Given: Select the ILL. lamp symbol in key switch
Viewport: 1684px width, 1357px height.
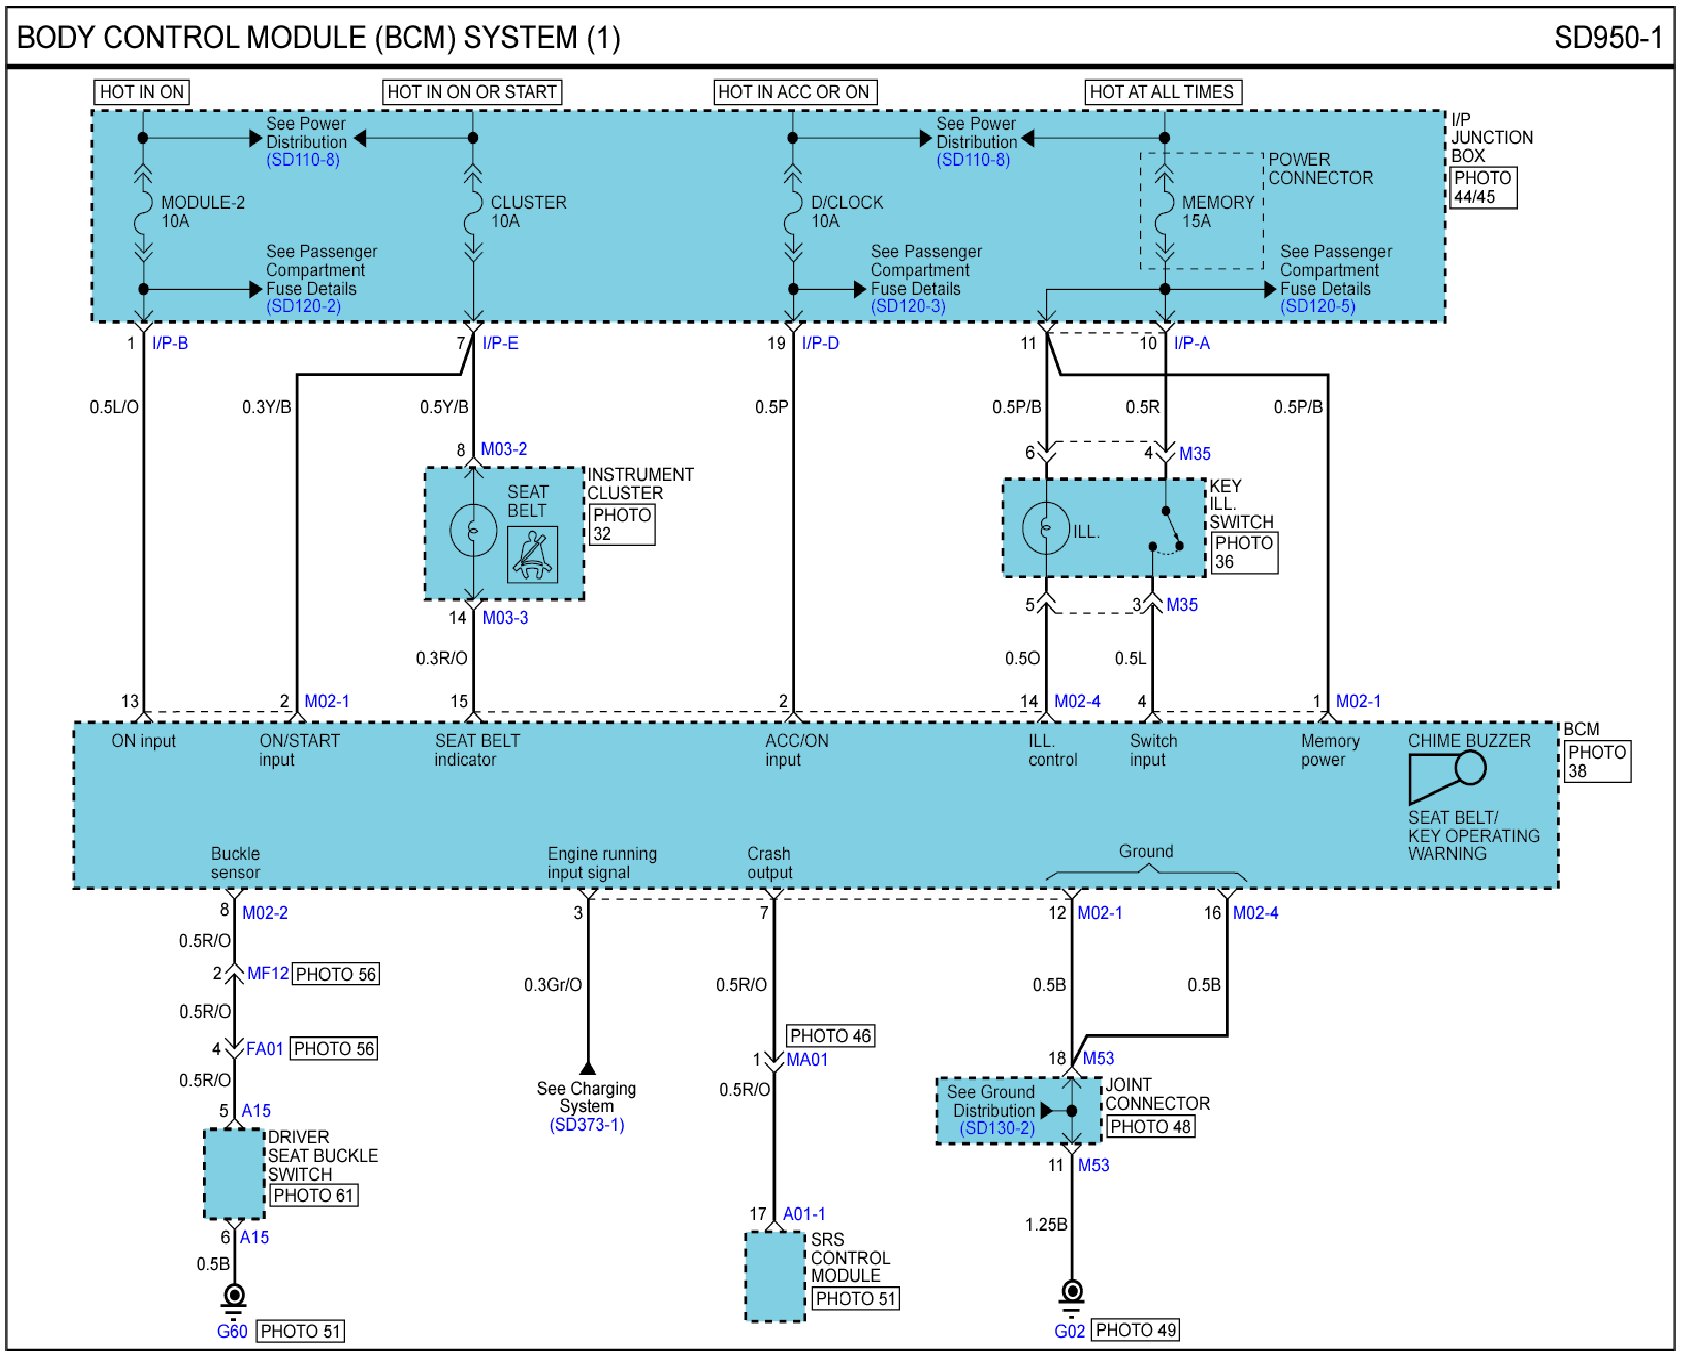Looking at the screenshot, I should coord(1046,528).
